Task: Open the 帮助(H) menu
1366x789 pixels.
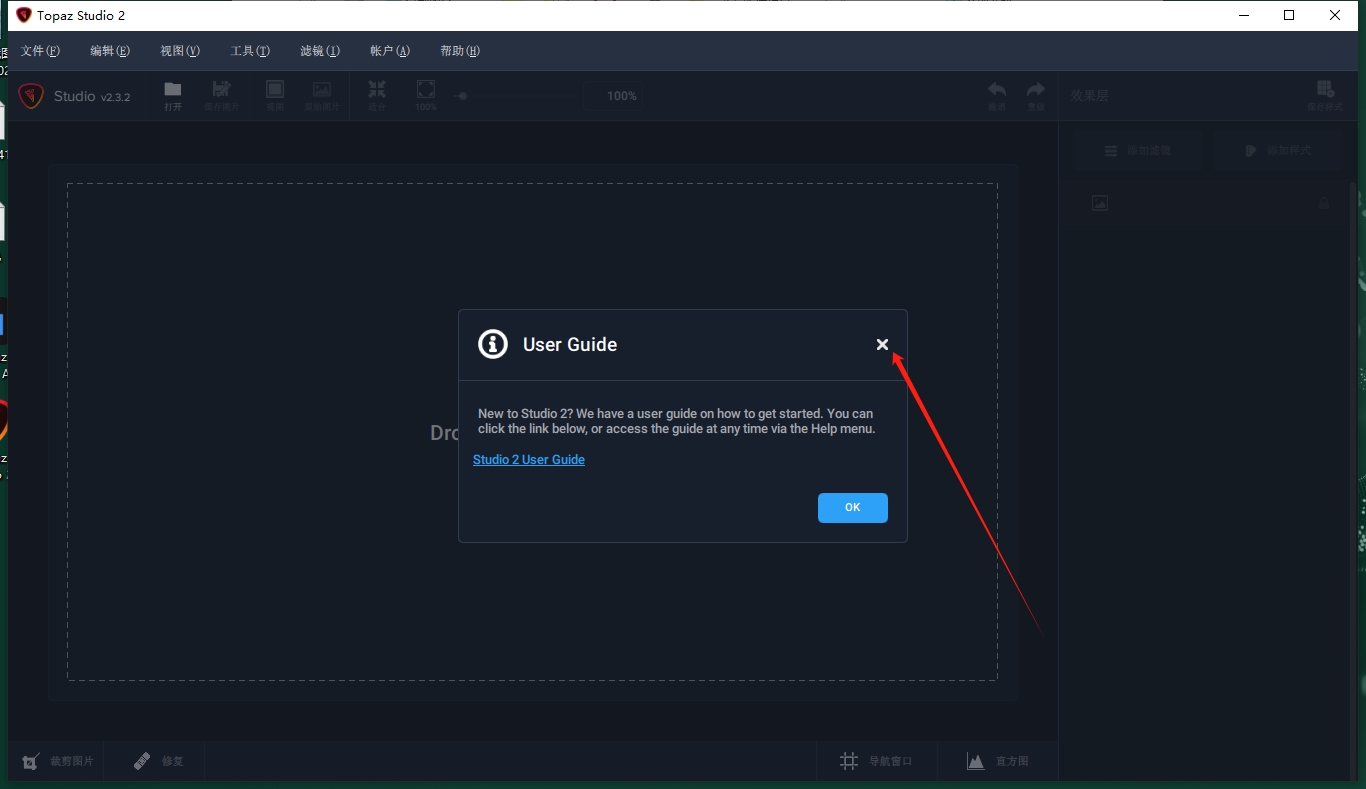Action: click(x=460, y=51)
